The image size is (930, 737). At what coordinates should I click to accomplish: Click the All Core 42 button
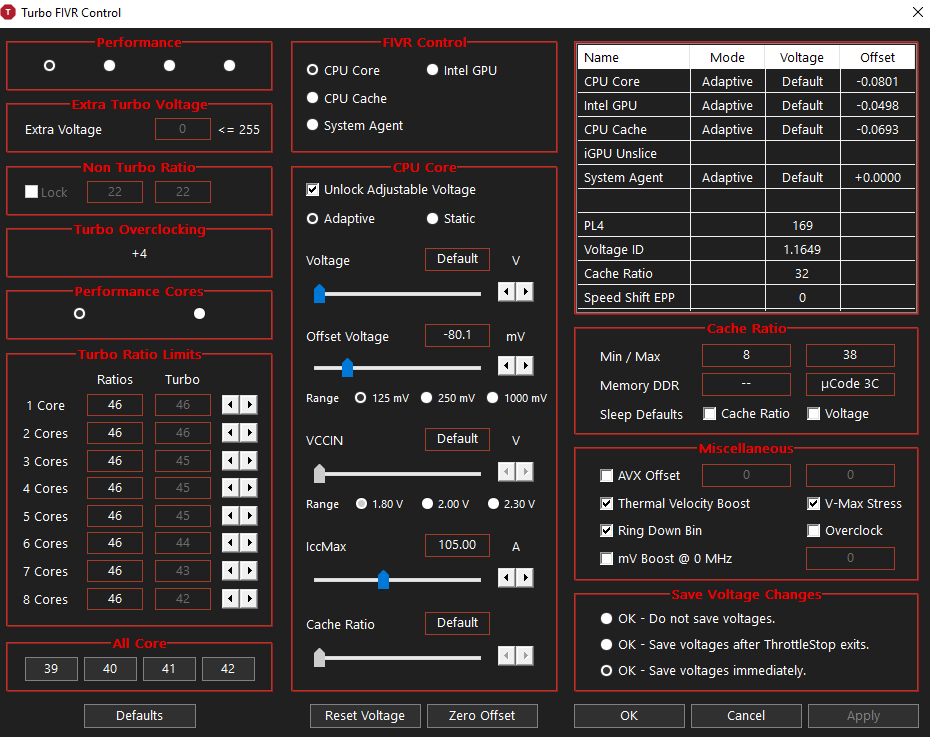coord(228,669)
